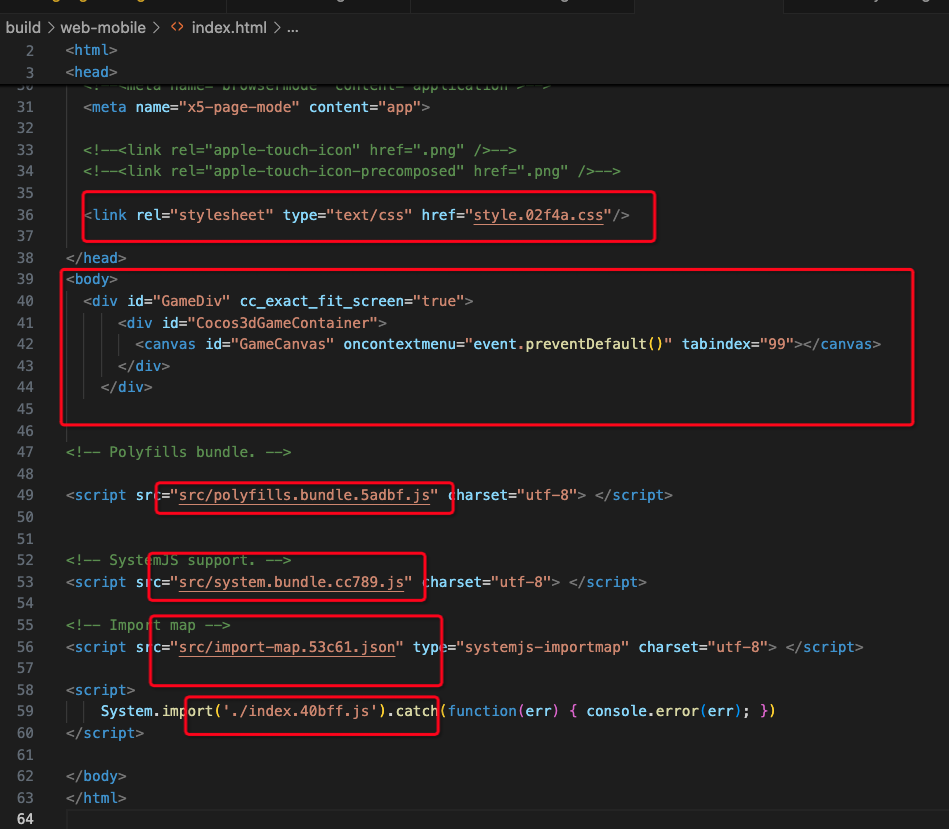Open the web-mobile breadcrumb segment

pos(102,28)
